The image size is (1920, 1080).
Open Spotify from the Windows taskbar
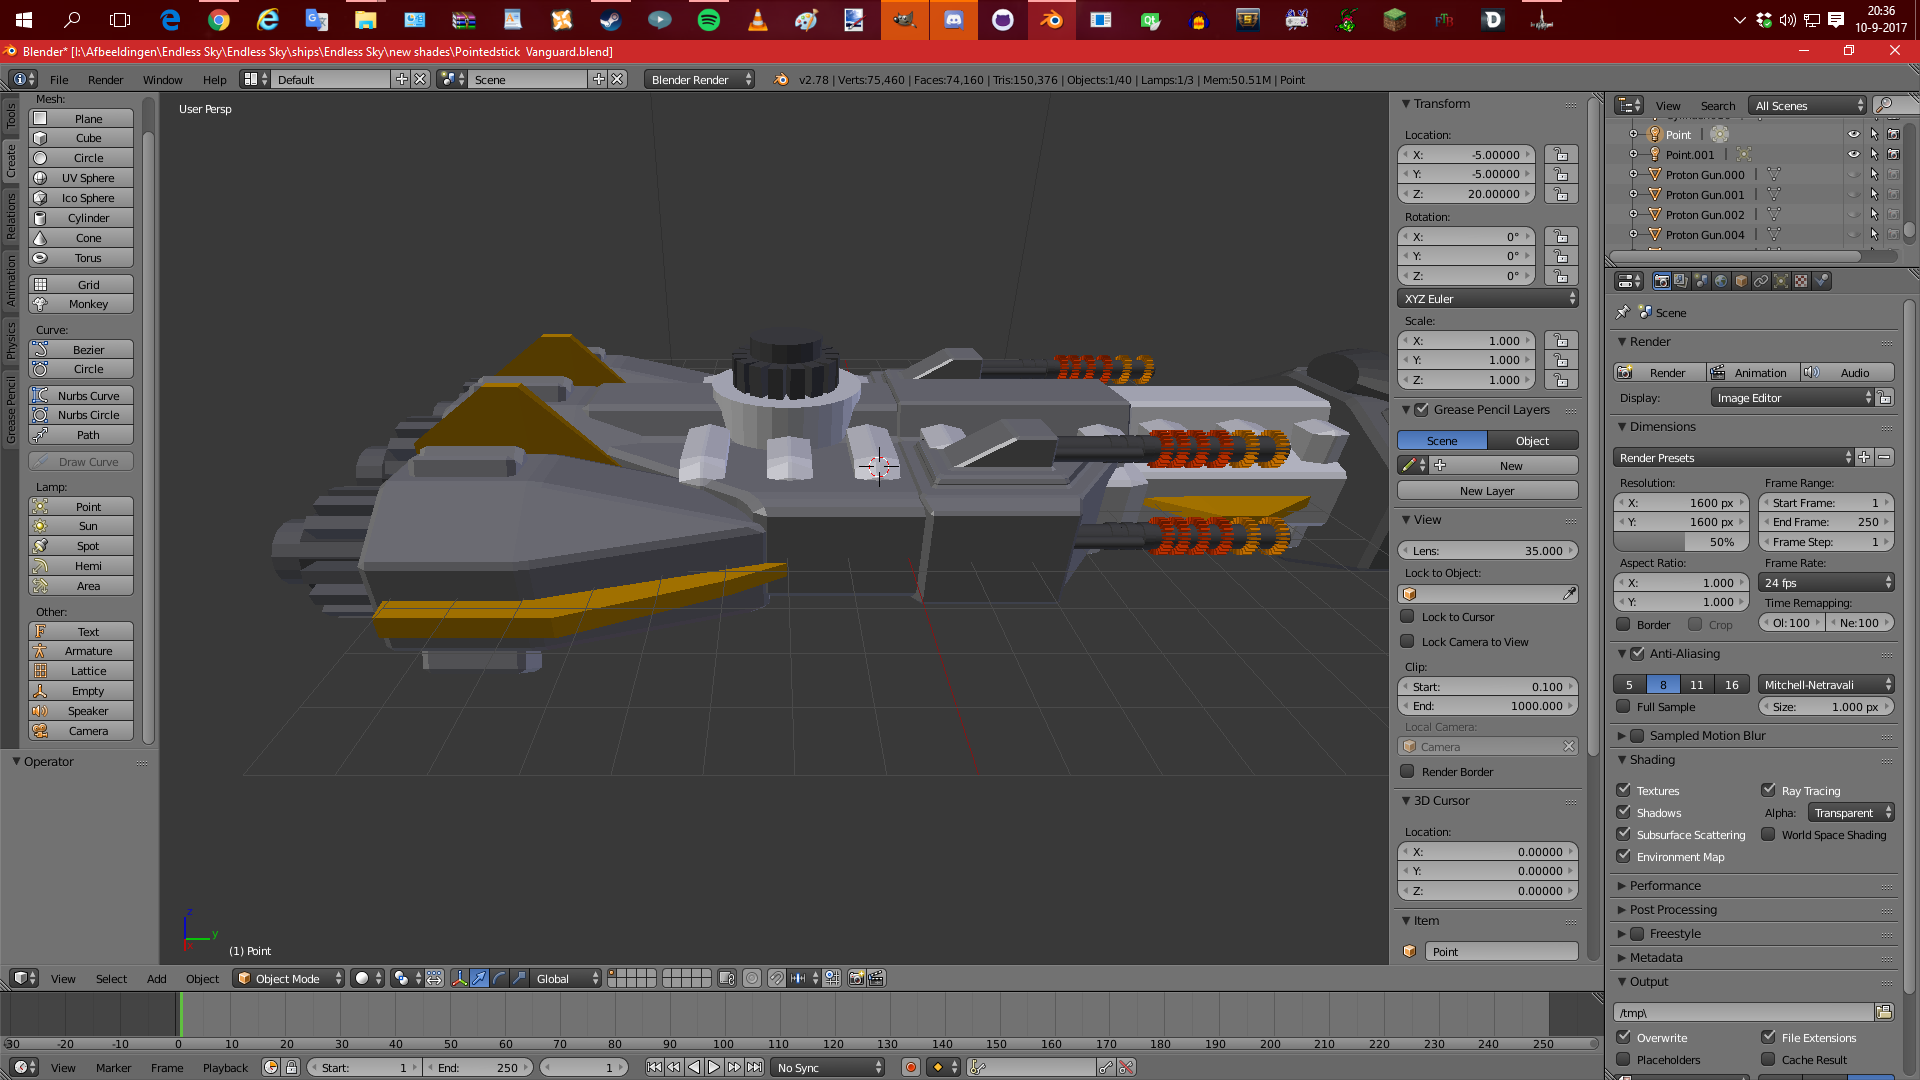click(x=709, y=20)
